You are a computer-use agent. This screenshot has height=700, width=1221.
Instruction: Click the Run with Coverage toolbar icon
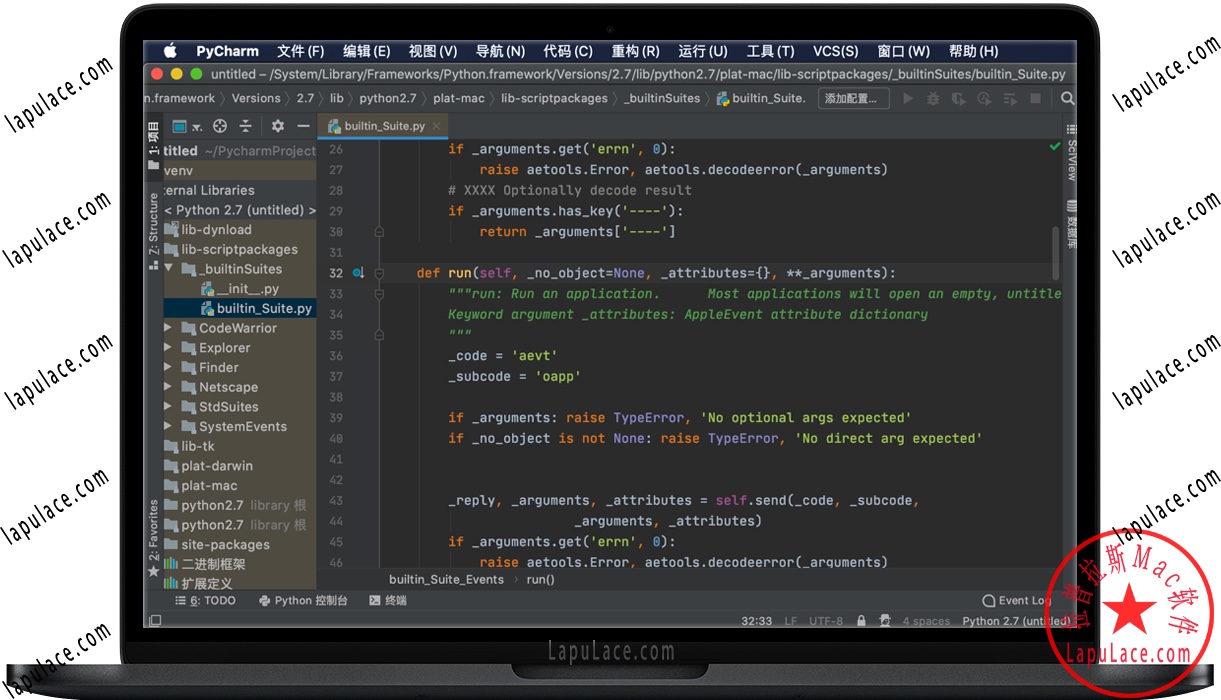[959, 99]
